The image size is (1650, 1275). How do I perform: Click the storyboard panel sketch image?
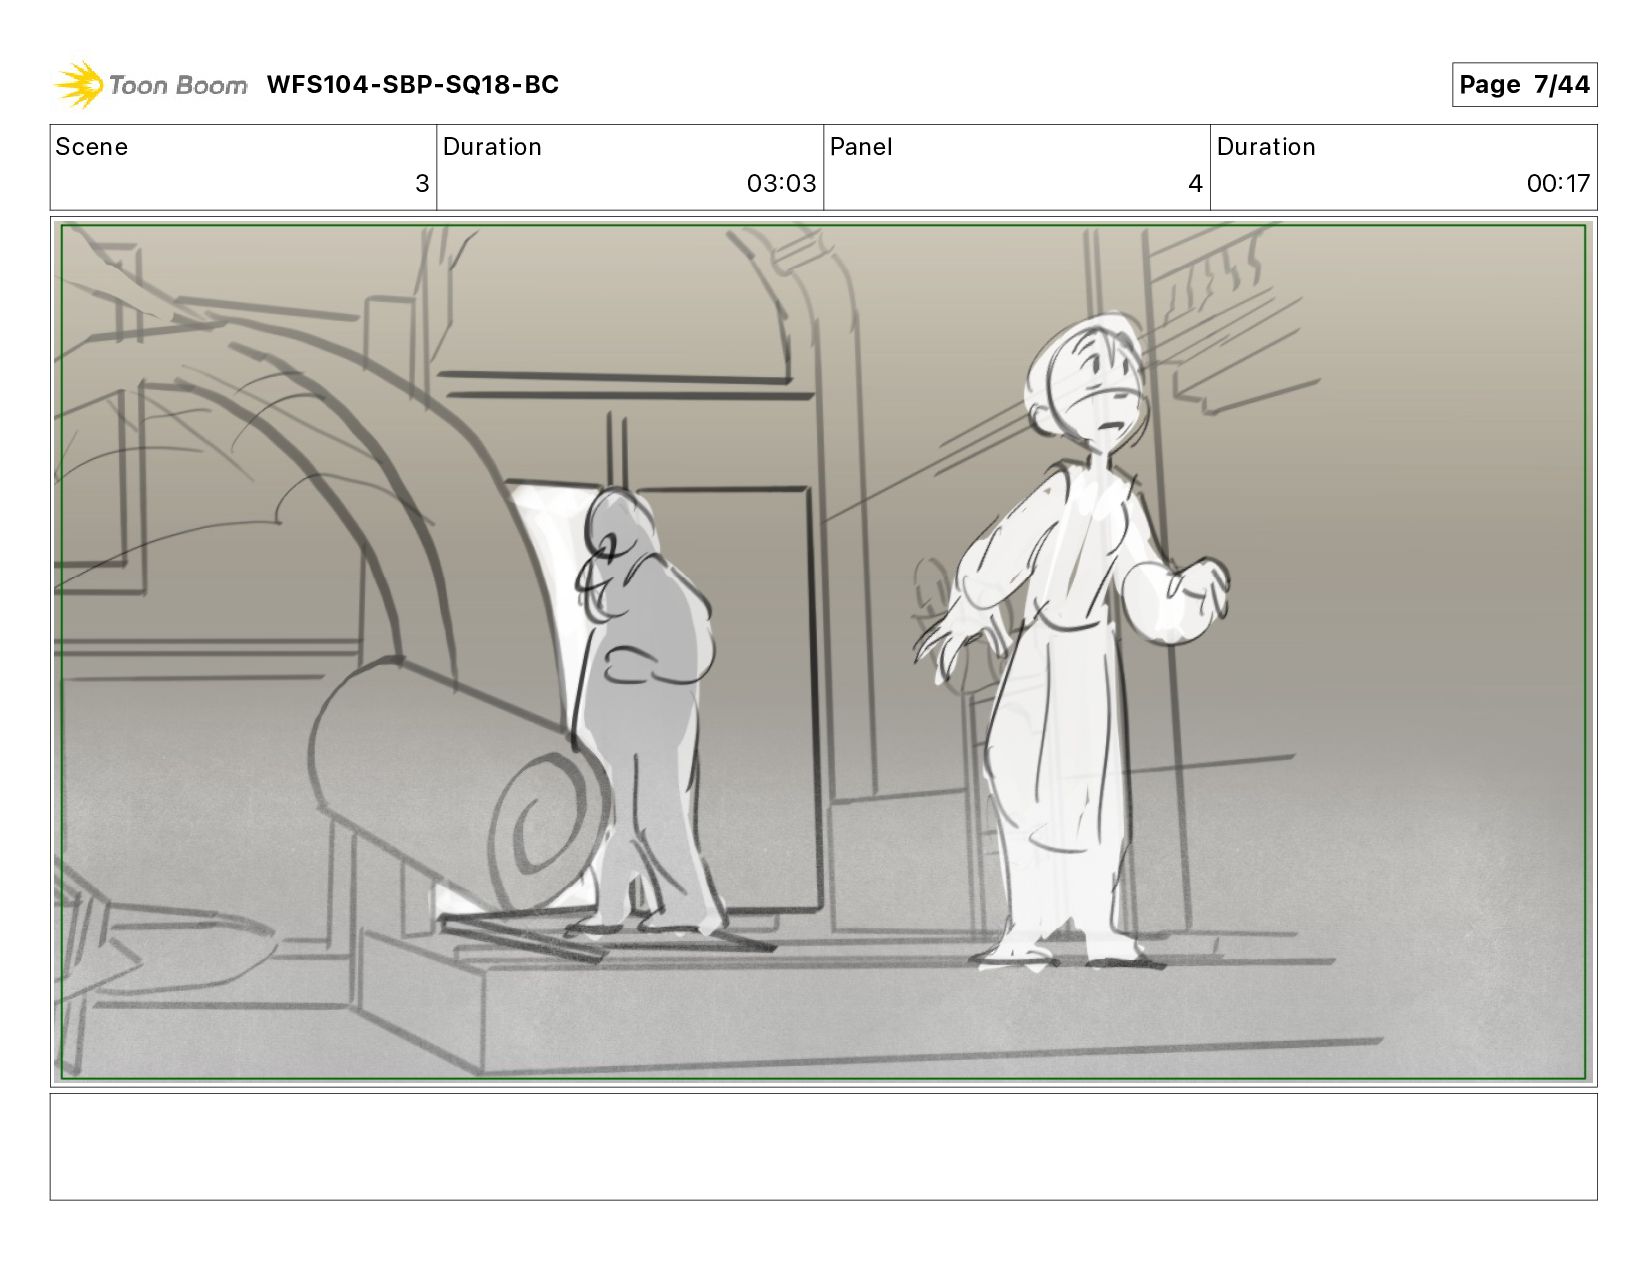click(x=823, y=652)
